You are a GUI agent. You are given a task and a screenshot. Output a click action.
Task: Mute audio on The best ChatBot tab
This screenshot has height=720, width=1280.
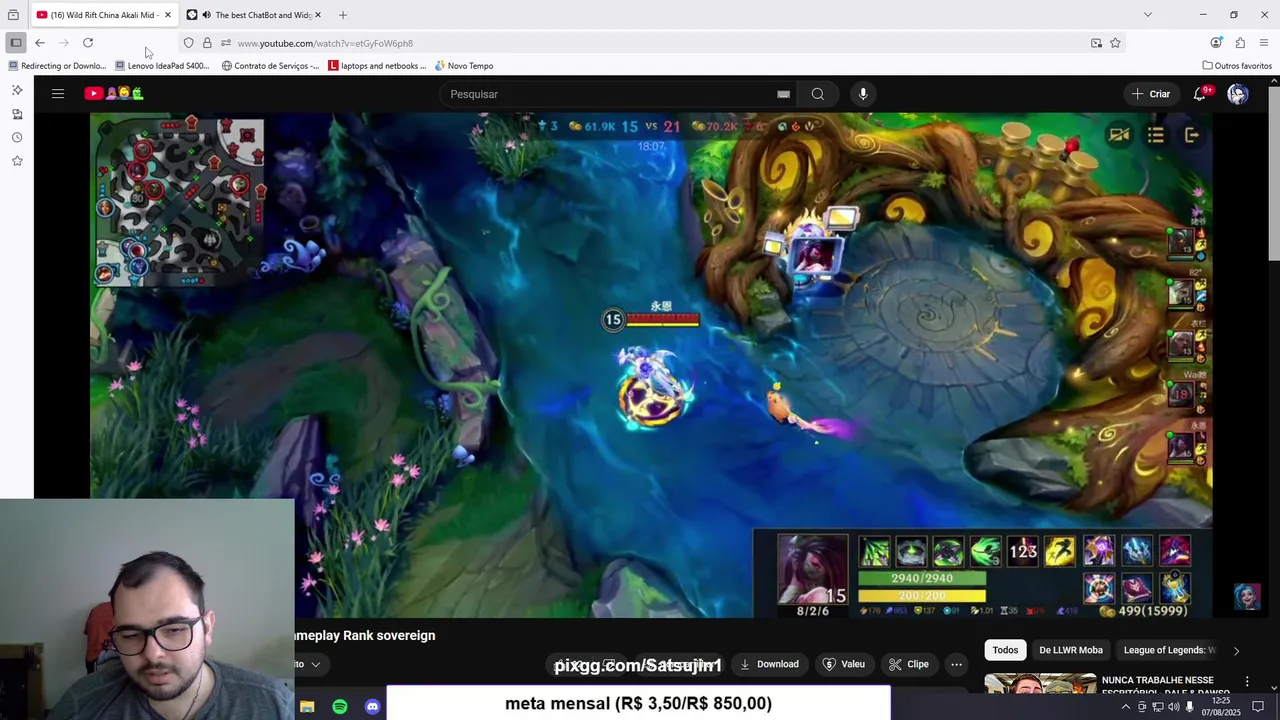206,15
